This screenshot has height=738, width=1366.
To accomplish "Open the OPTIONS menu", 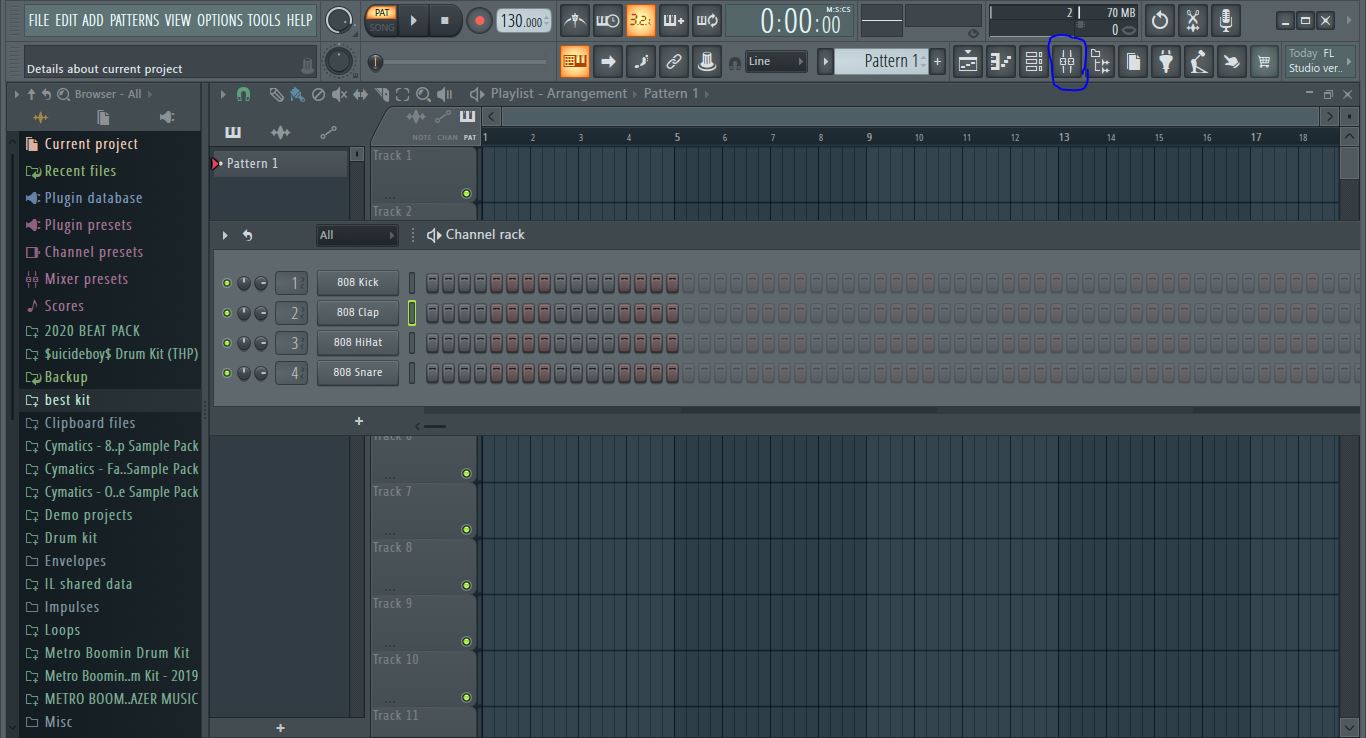I will pos(219,20).
